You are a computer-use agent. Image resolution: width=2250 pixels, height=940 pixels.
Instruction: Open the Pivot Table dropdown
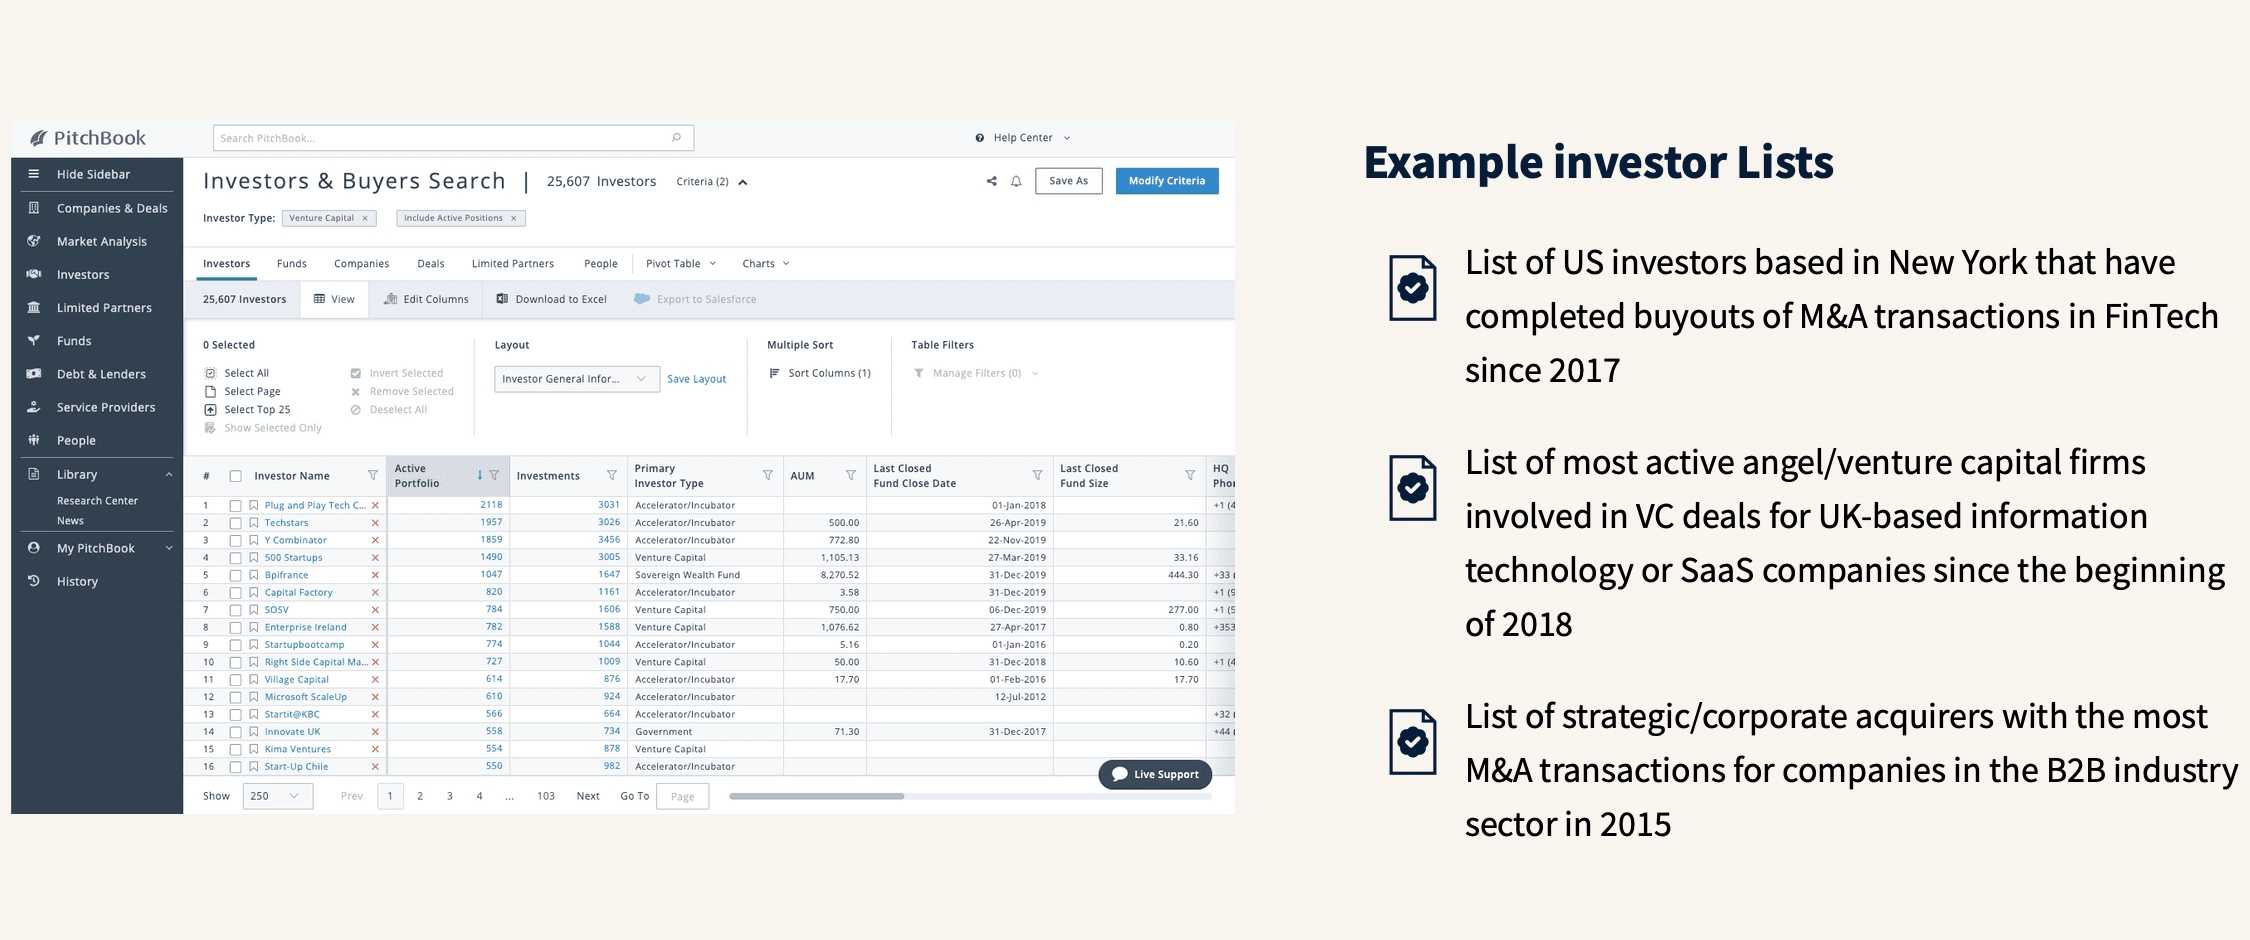tap(681, 264)
